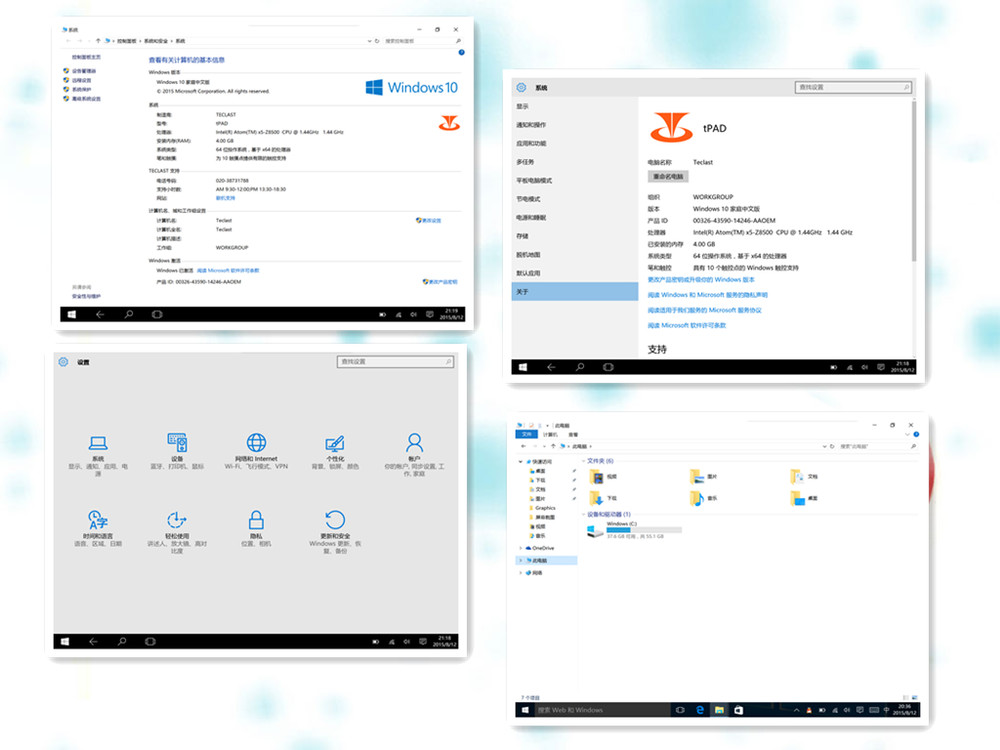Select 存储 in About window sidebar
Viewport: 1000px width, 750px height.
(575, 236)
